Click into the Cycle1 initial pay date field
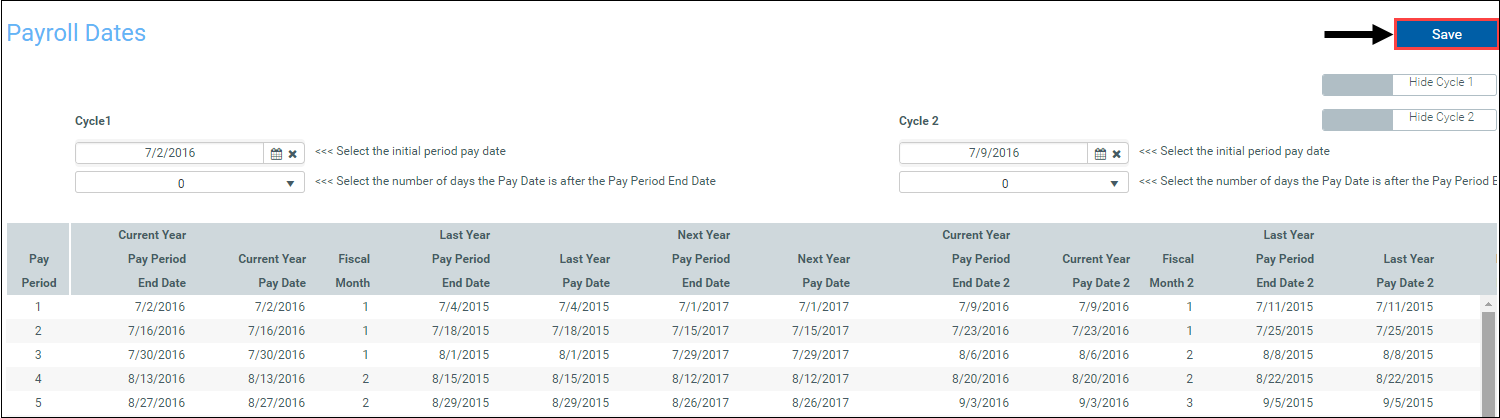 coord(170,153)
